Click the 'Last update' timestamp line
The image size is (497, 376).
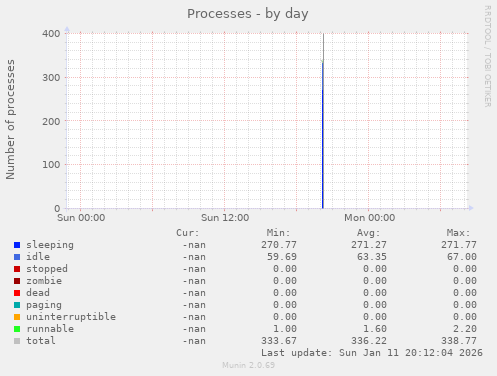point(372,353)
